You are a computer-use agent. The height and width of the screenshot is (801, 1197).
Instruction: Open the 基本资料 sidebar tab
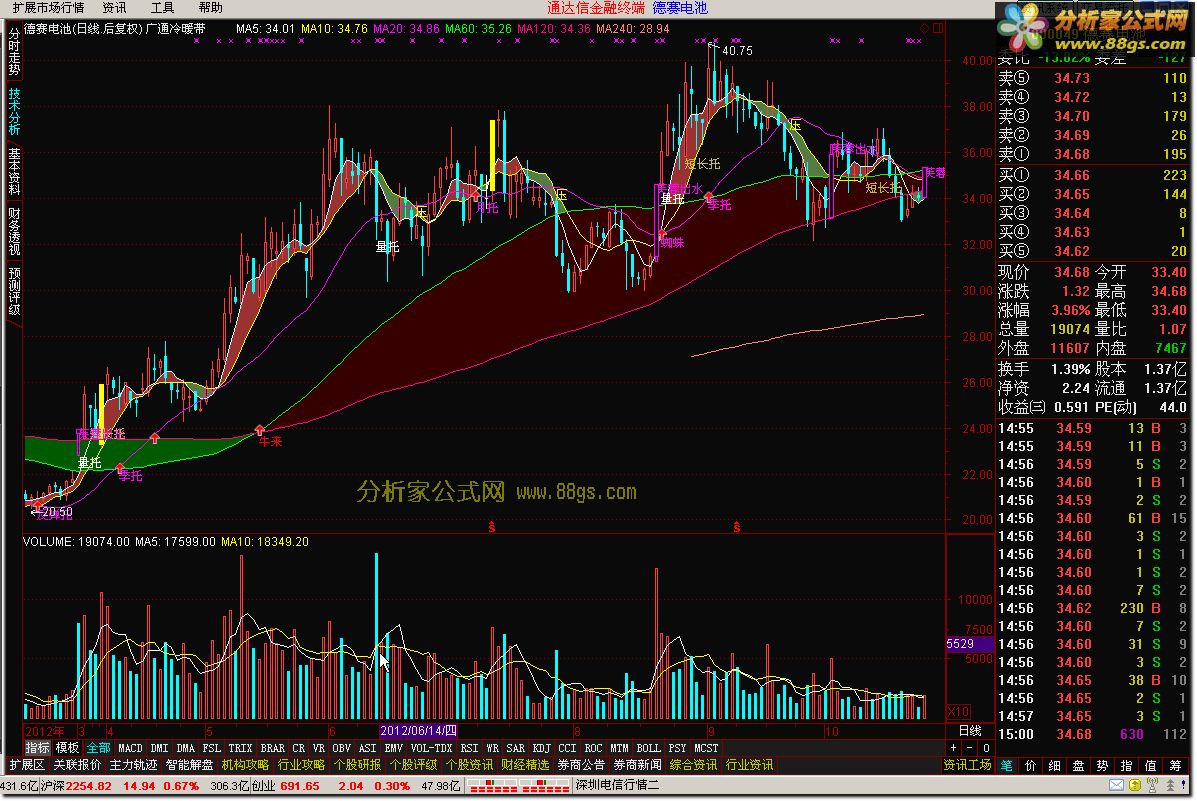pyautogui.click(x=14, y=170)
